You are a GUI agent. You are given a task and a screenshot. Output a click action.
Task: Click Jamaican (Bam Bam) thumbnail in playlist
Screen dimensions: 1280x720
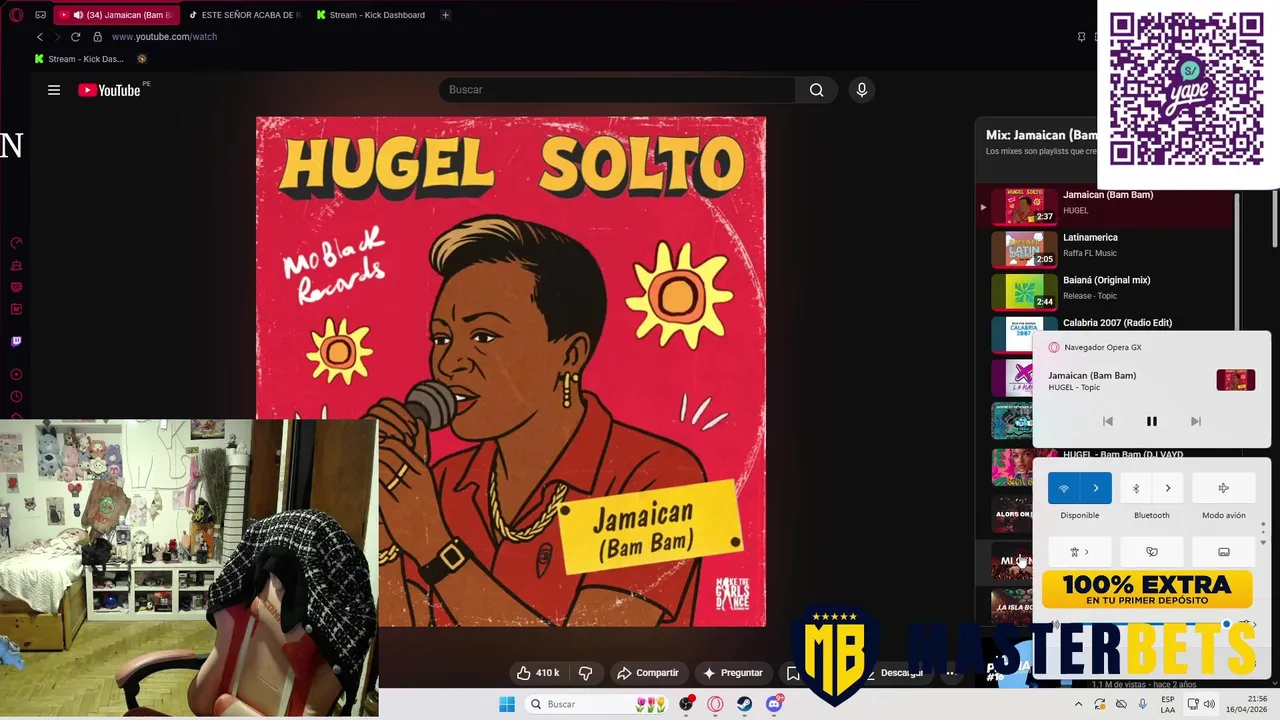pos(1023,206)
